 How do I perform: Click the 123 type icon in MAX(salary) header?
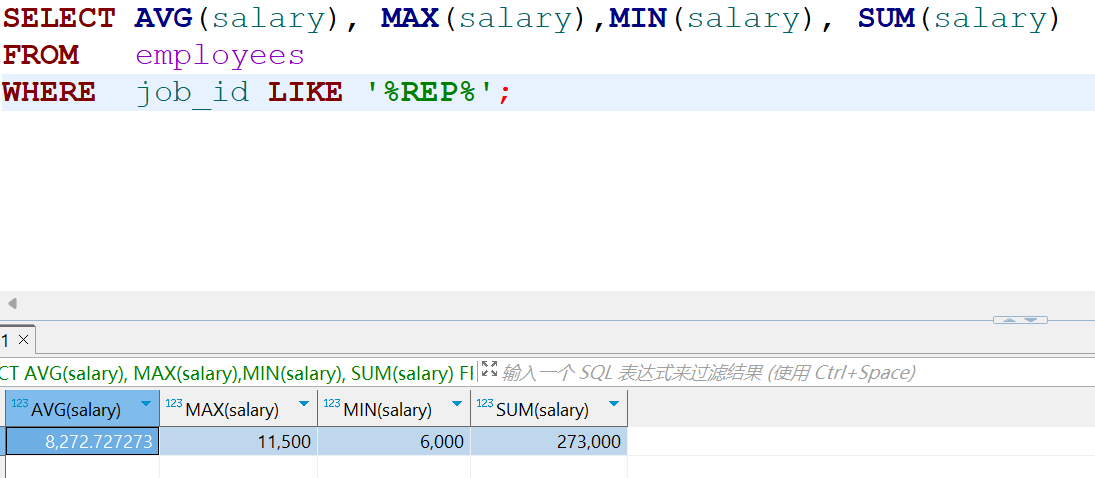[x=173, y=404]
